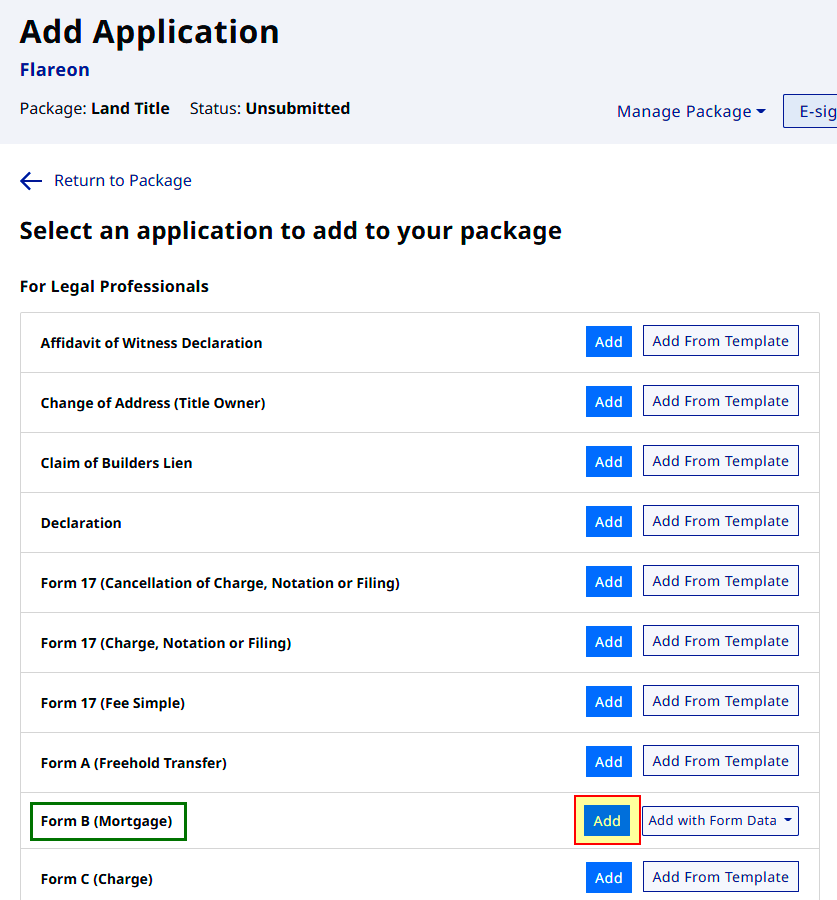
Task: Select the Claim of Builders Lien label
Action: (117, 463)
